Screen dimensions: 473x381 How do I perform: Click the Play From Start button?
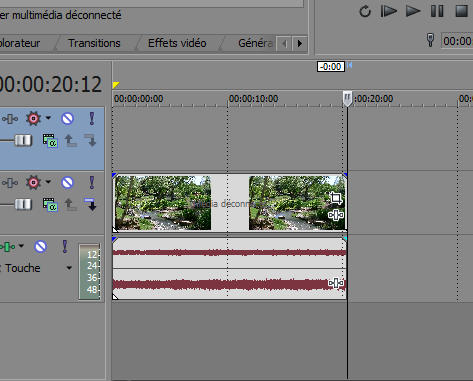389,11
